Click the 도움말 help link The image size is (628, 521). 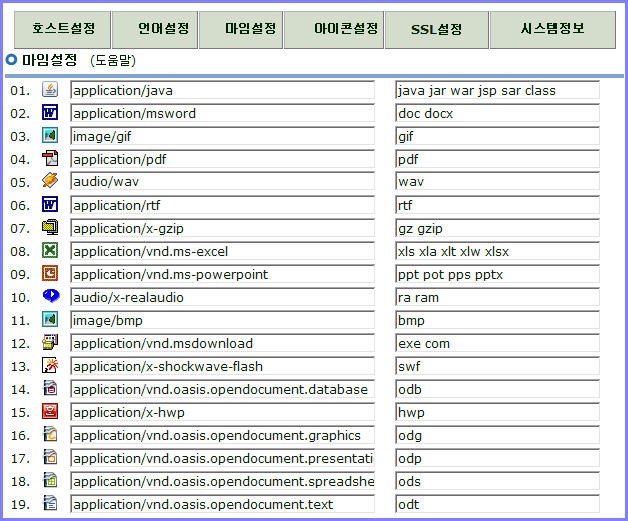(x=113, y=61)
